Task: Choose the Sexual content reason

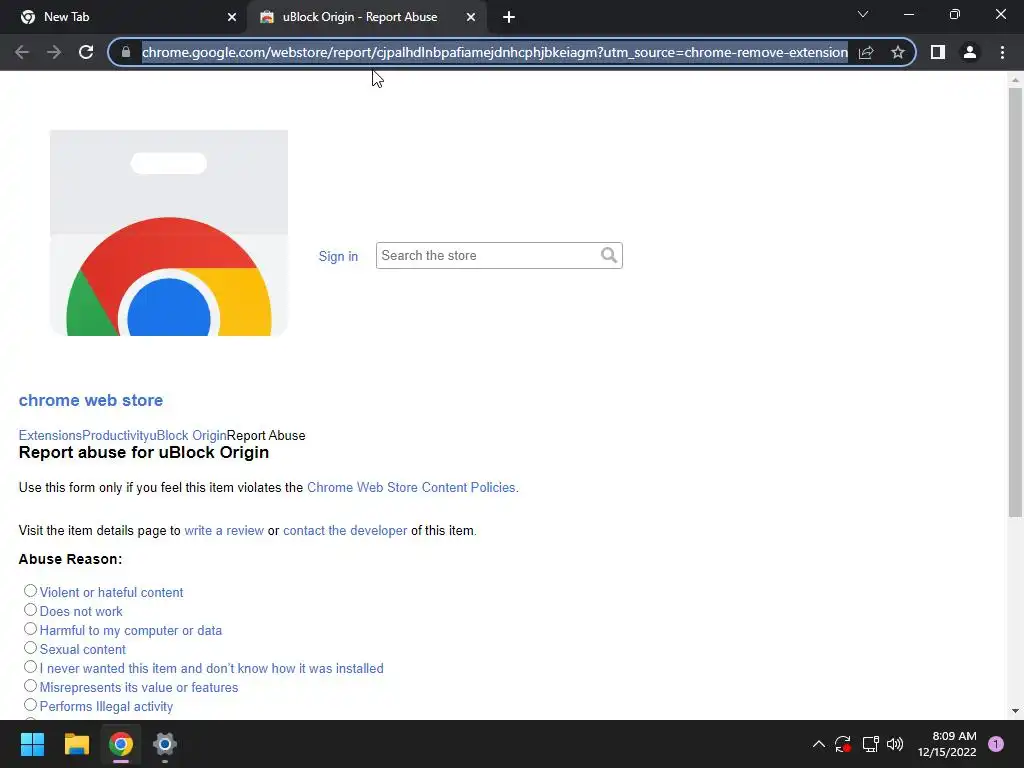Action: pos(30,647)
